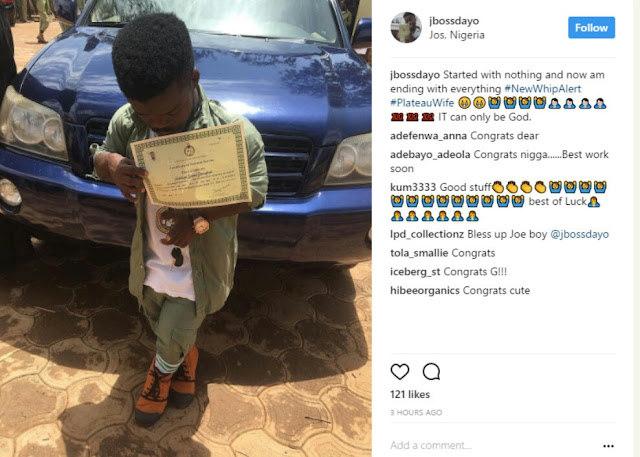This screenshot has height=457, width=640.
Task: Click the comment speech bubble icon
Action: [x=431, y=372]
